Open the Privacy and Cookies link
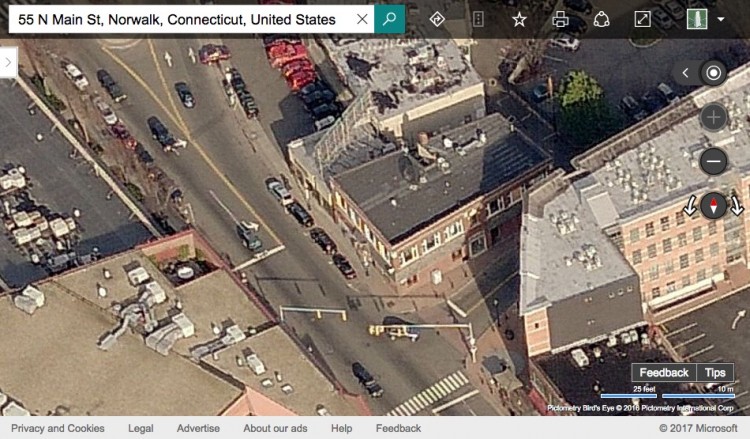Screen dimensions: 750x439 tap(58, 428)
